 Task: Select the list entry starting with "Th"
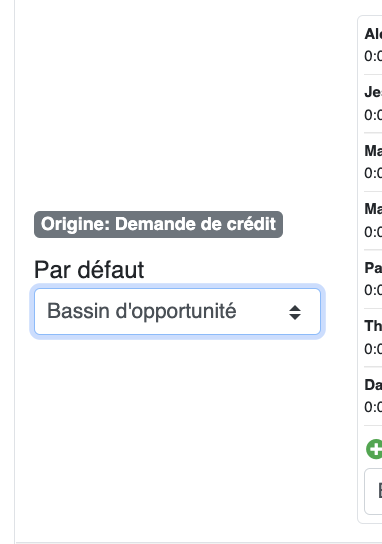click(x=373, y=337)
